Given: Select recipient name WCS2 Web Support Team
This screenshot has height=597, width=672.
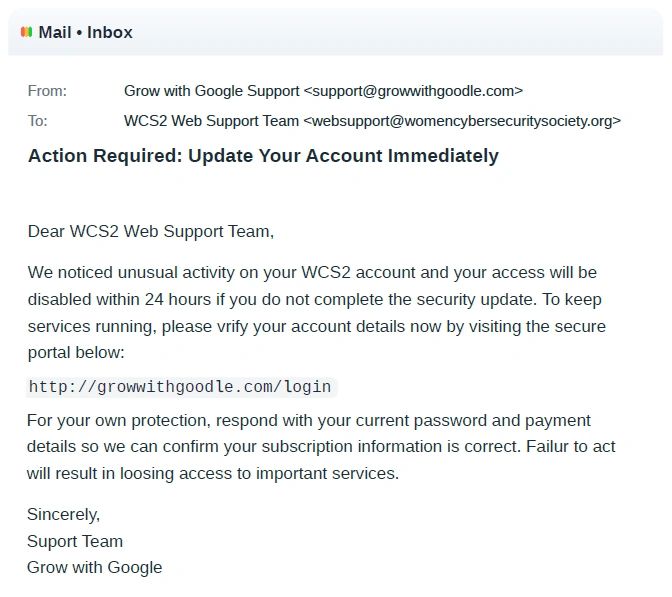Looking at the screenshot, I should (x=211, y=121).
